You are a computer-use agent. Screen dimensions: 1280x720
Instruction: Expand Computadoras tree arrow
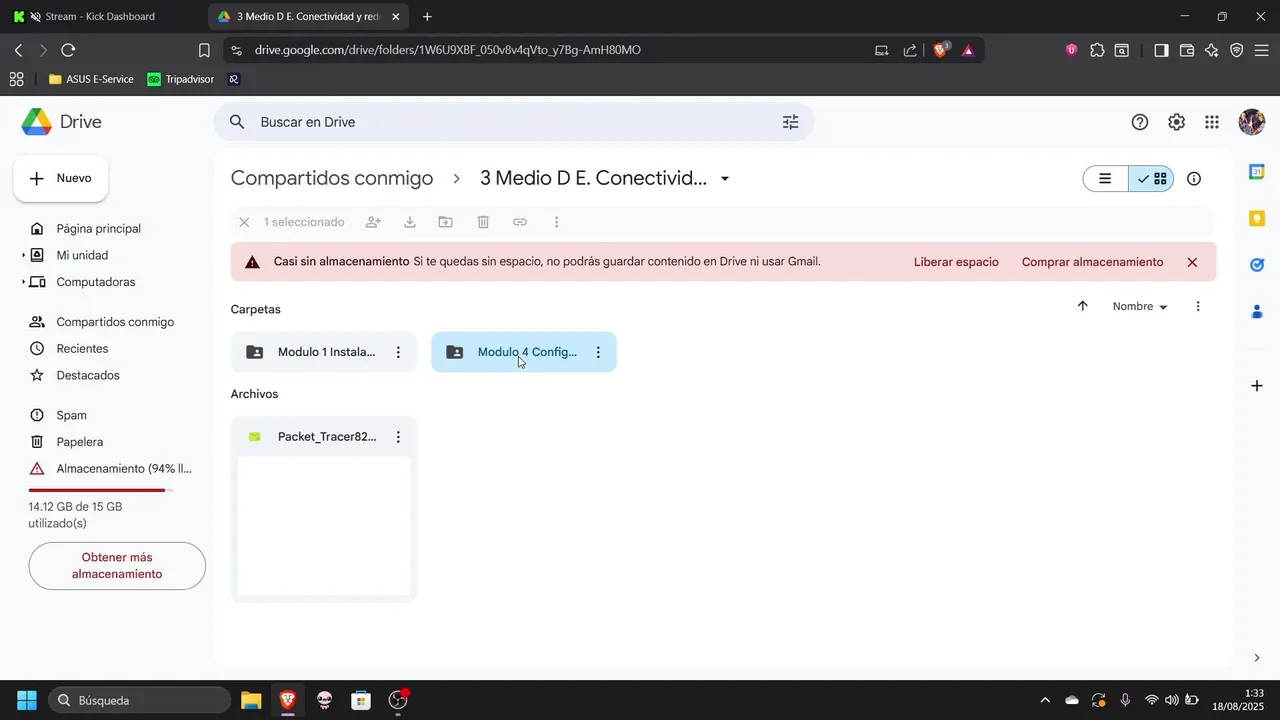point(24,283)
